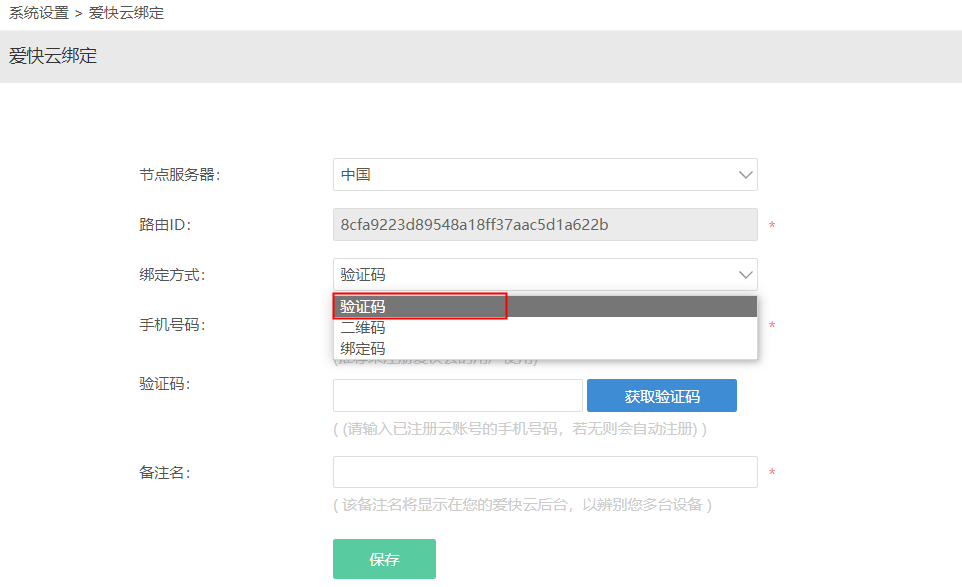Click the 路由ID field with the hash value
Screen dimensions: 962x587
click(545, 224)
